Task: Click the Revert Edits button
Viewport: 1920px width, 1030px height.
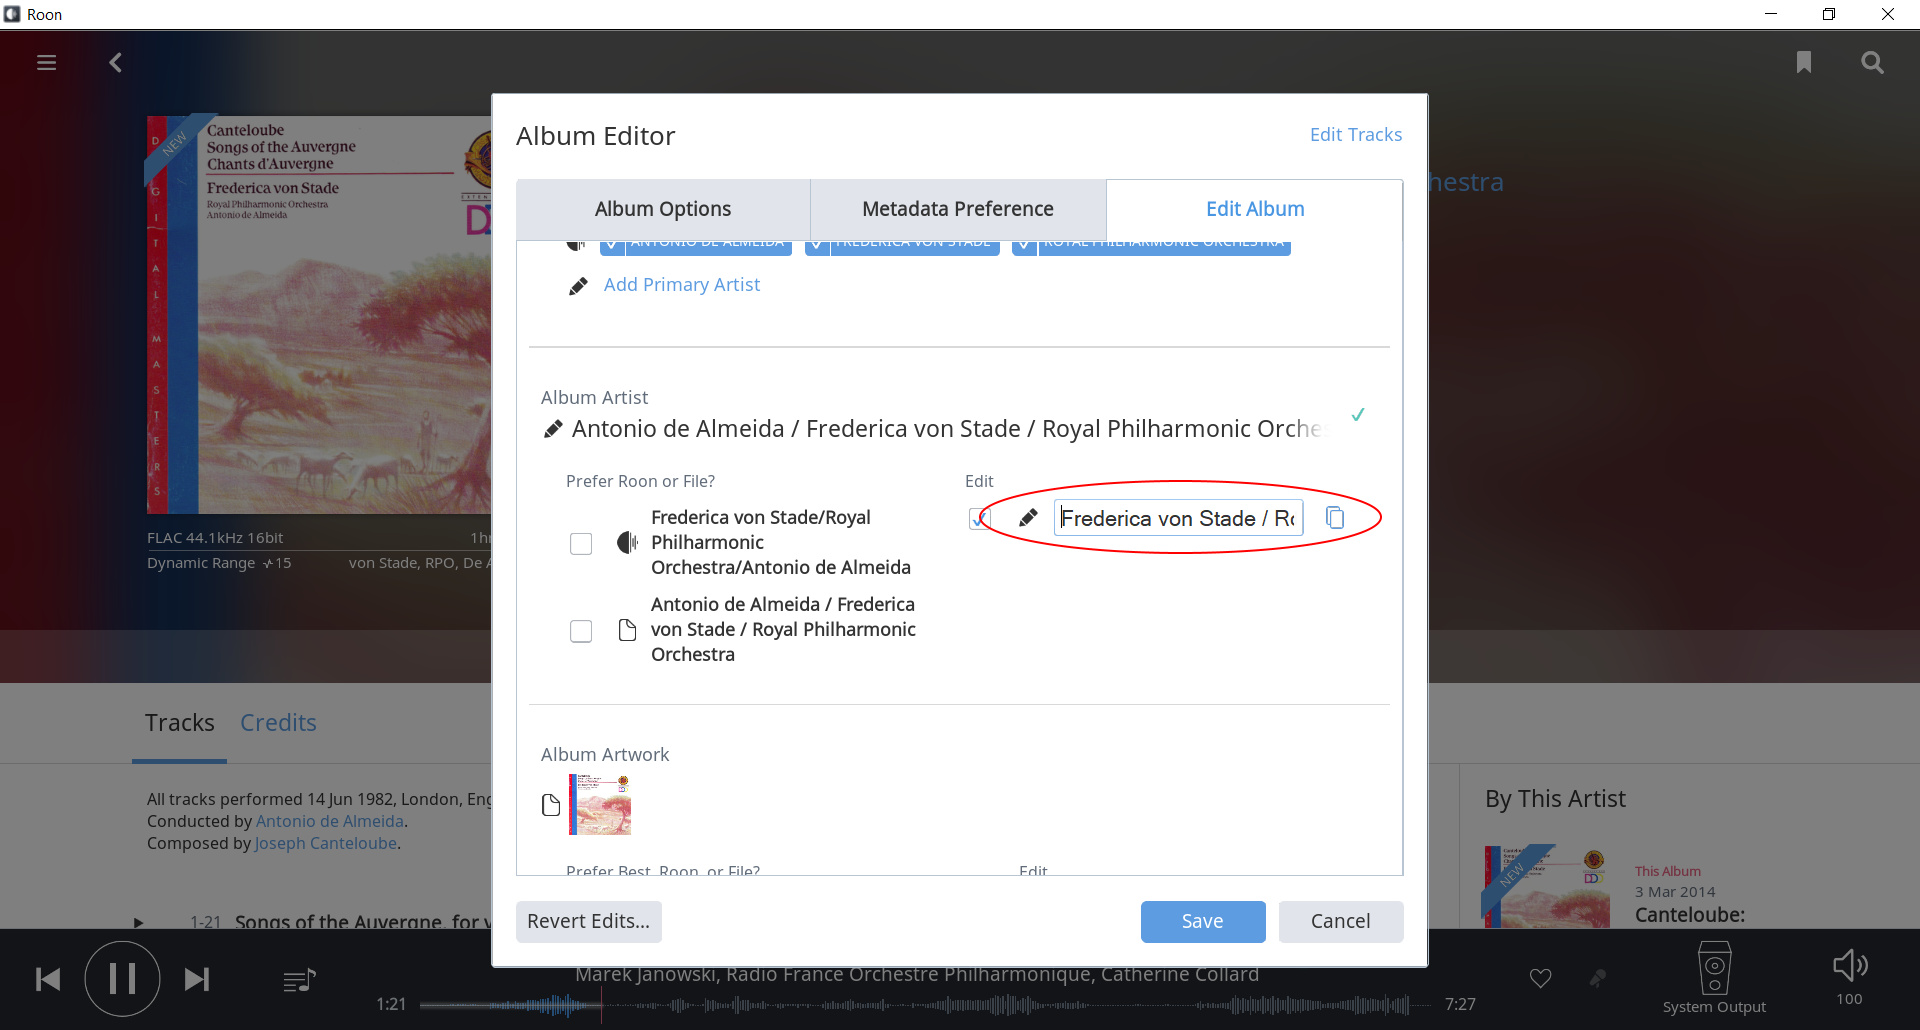Action: pos(589,921)
